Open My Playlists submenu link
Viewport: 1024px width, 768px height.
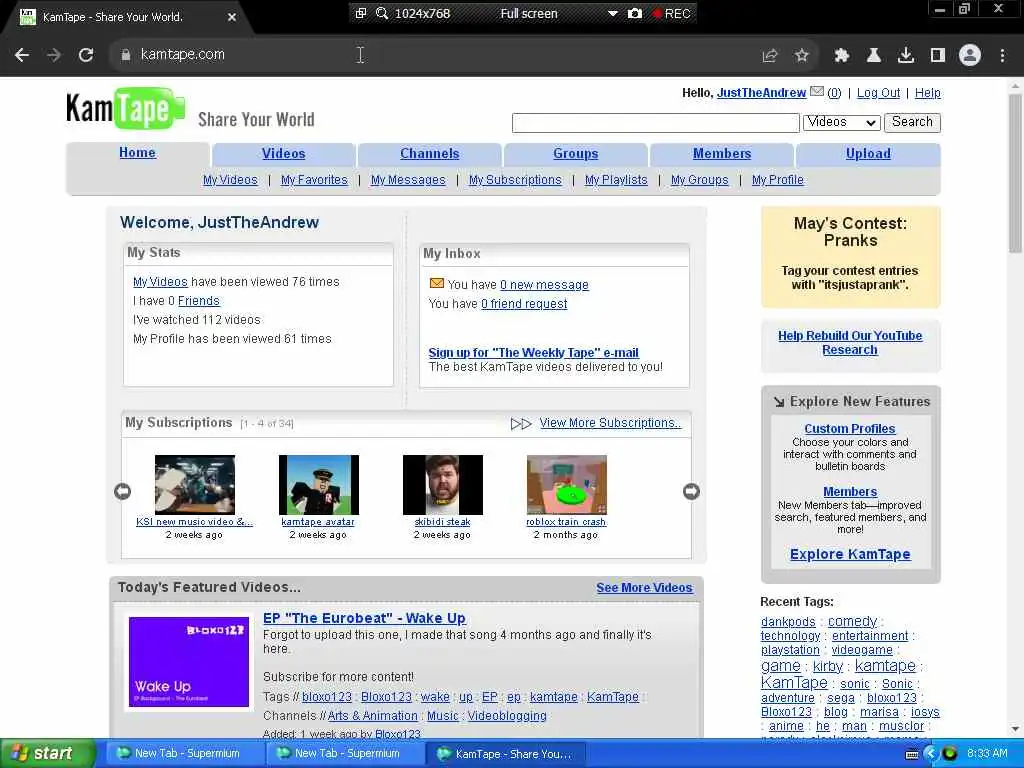click(616, 180)
